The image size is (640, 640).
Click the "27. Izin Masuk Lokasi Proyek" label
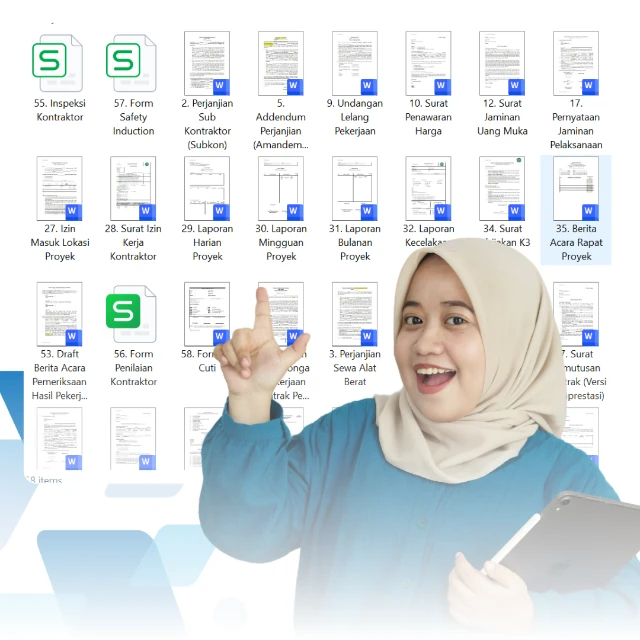click(60, 242)
